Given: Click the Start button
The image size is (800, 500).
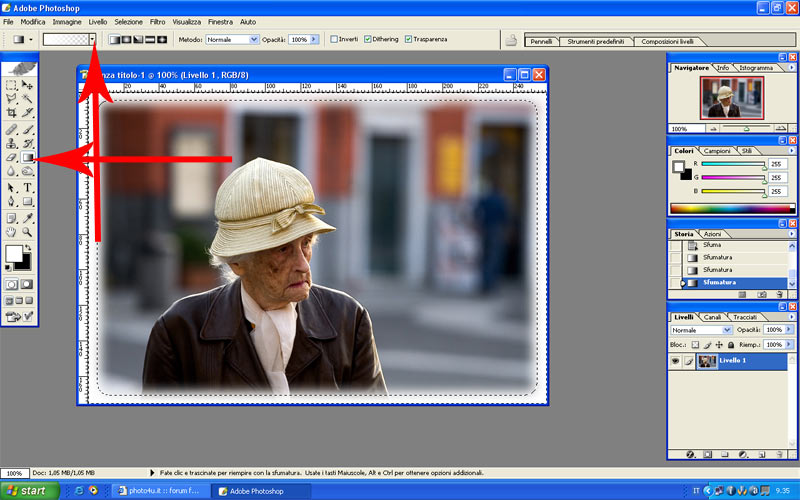Looking at the screenshot, I should (x=29, y=491).
